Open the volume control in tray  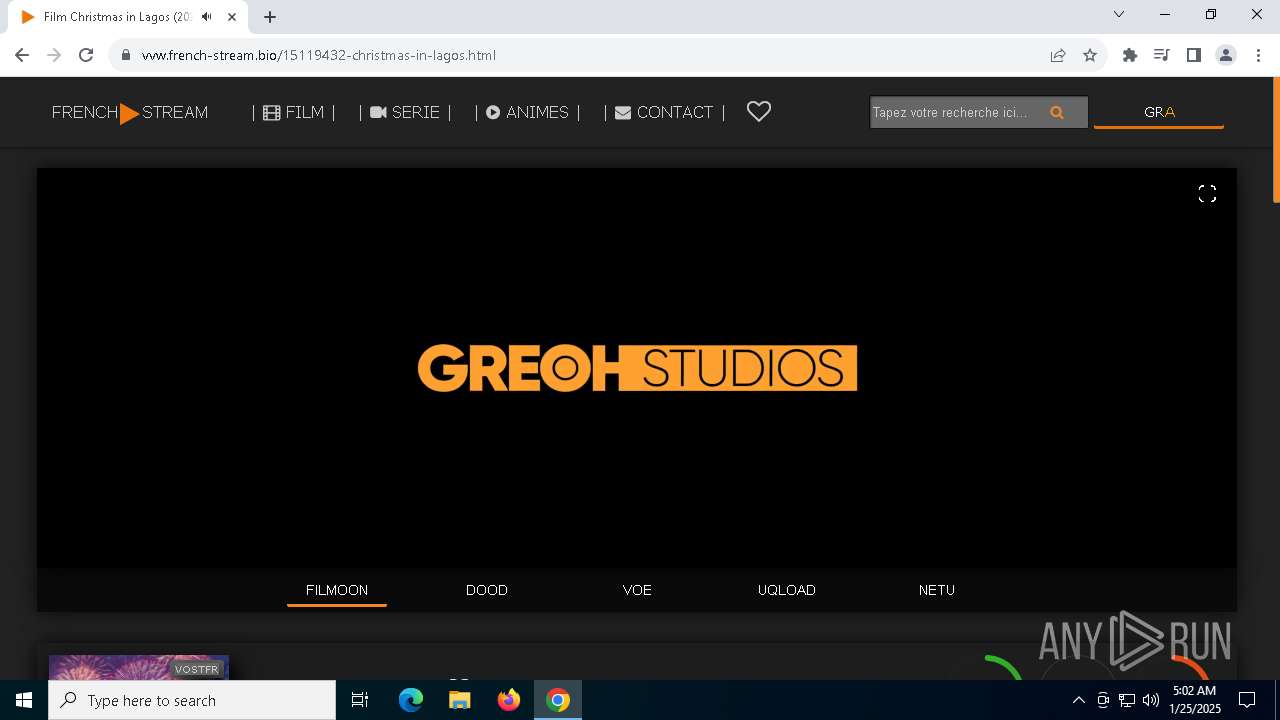coord(1151,700)
